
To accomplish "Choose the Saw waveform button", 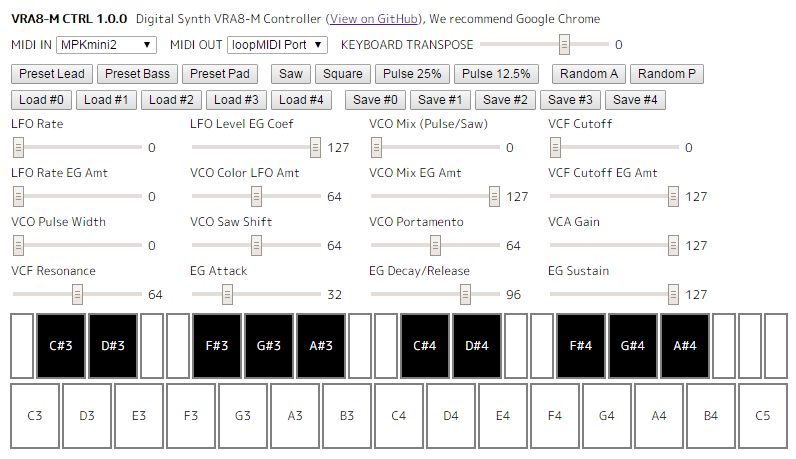I will (x=290, y=74).
